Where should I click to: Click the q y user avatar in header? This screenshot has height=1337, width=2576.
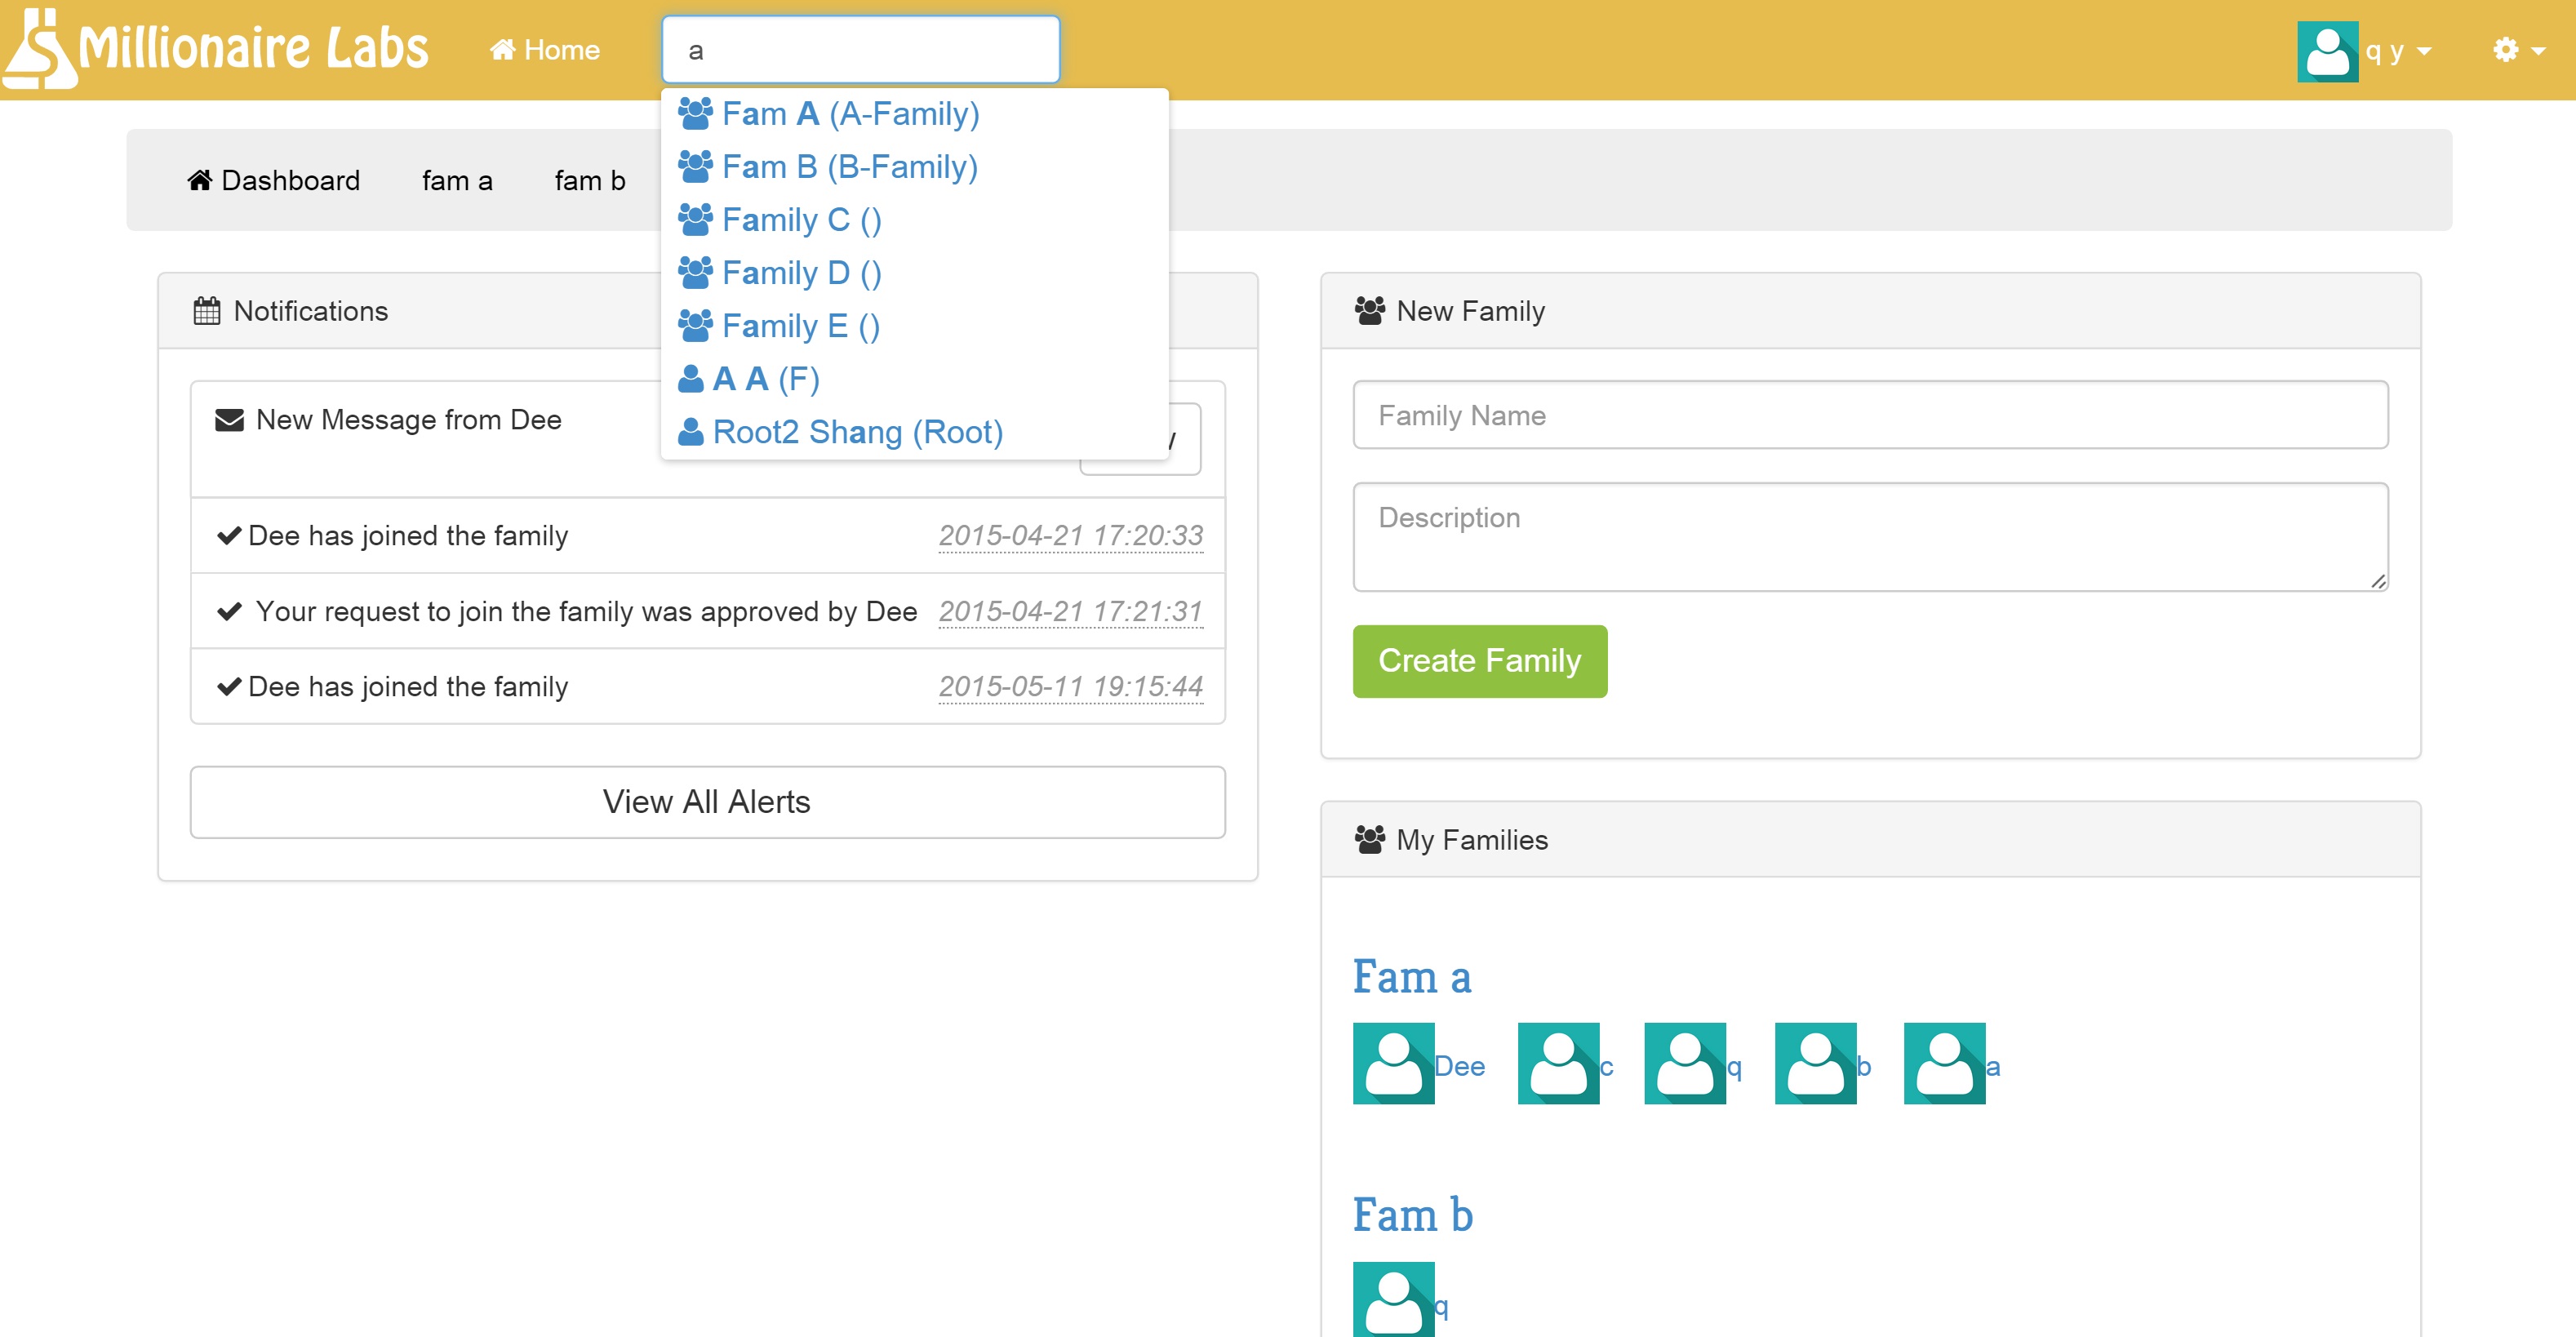point(2326,51)
